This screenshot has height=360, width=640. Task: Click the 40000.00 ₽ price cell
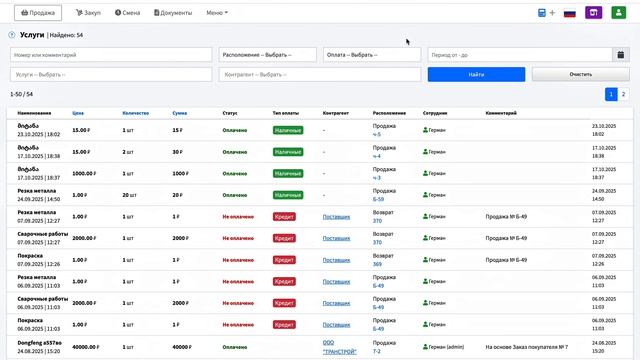coord(86,347)
